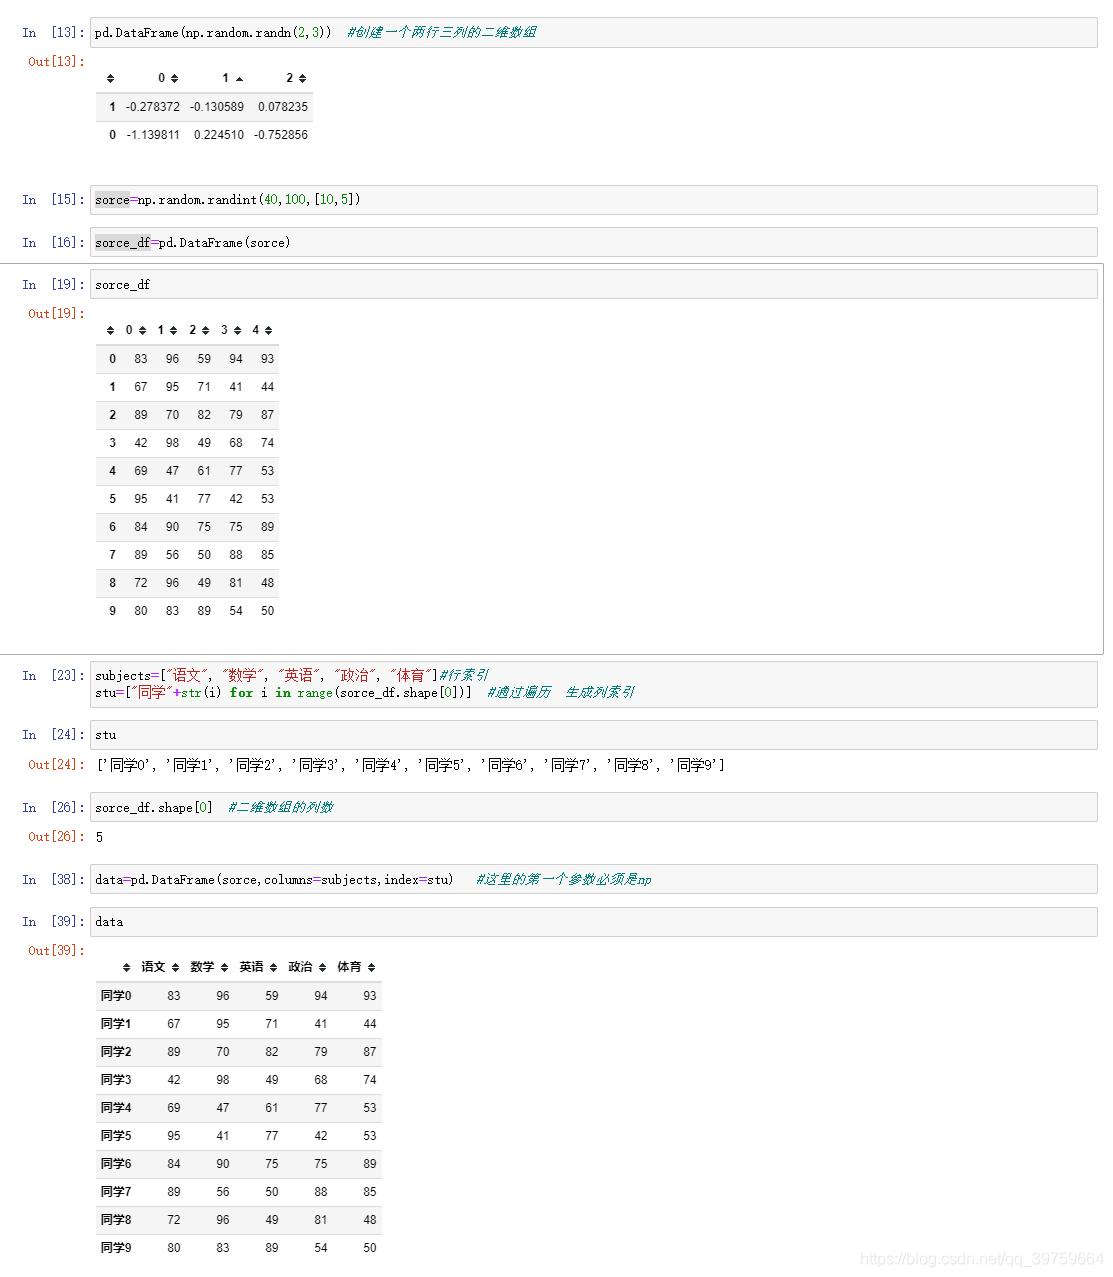
Task: Select row label 同学3 in data table
Action: tap(116, 1080)
